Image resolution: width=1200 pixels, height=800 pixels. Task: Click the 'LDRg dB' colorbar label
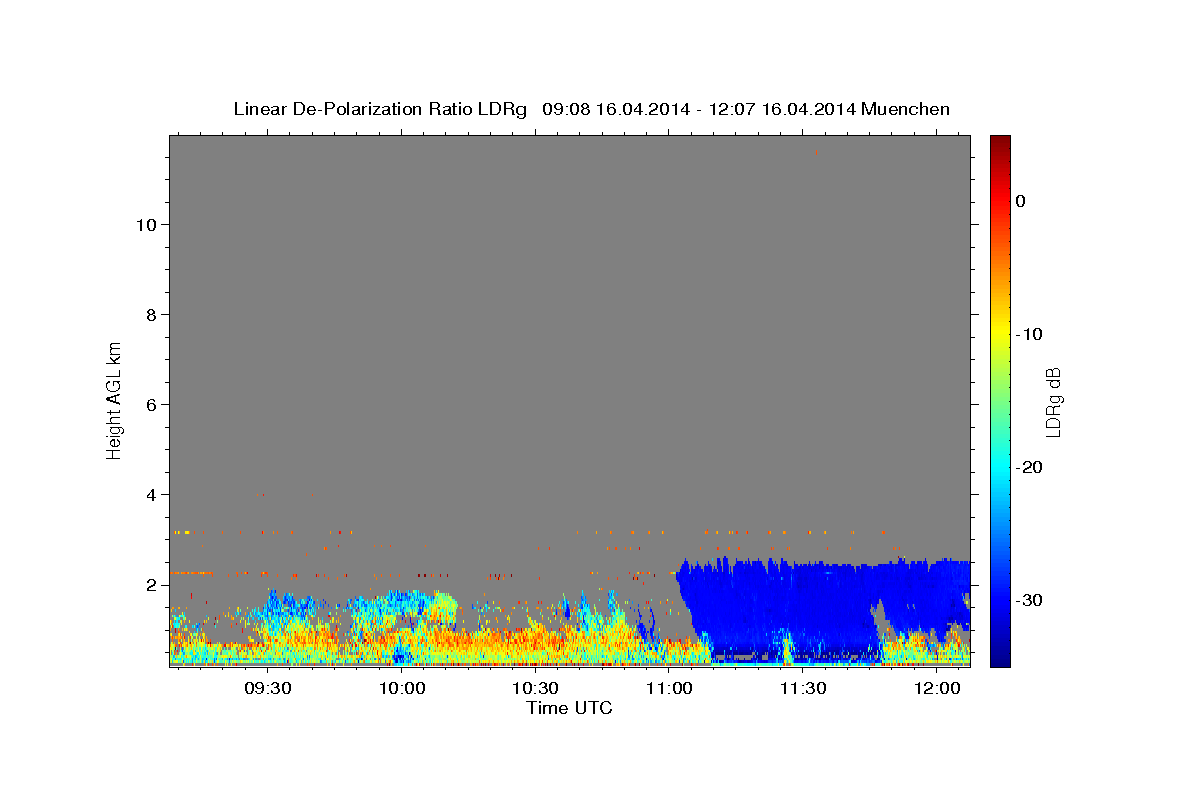point(1053,402)
